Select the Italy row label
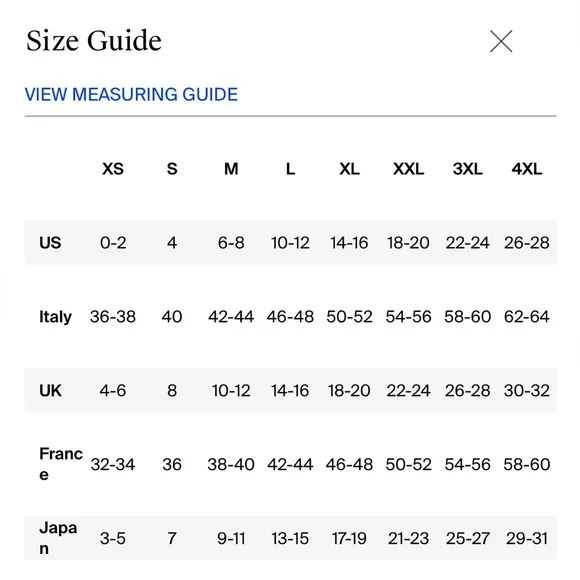Viewport: 580px width, 580px height. point(55,317)
